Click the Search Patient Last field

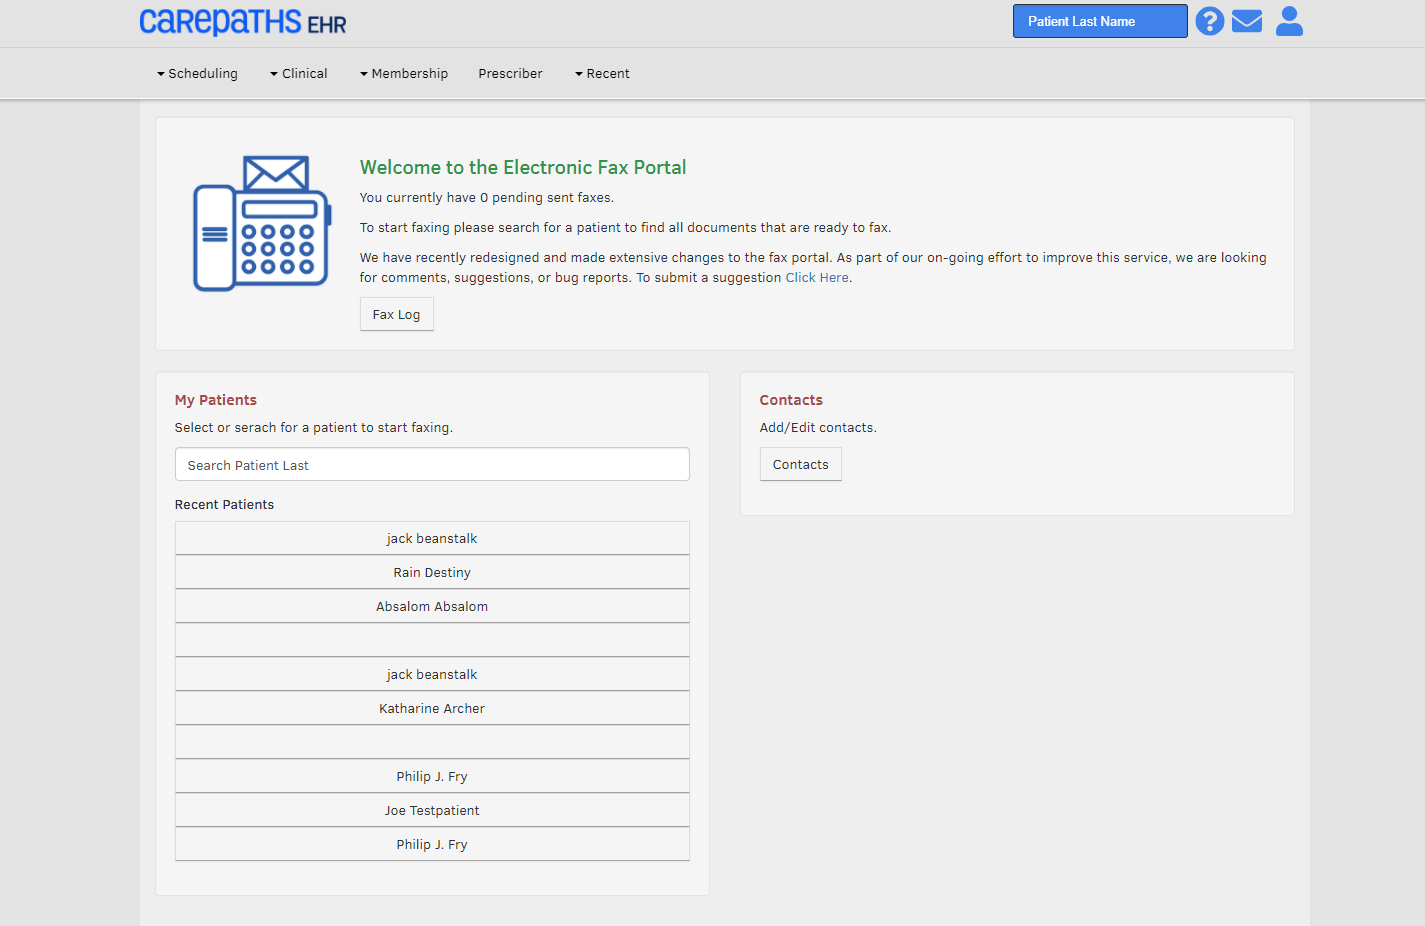[x=432, y=465]
